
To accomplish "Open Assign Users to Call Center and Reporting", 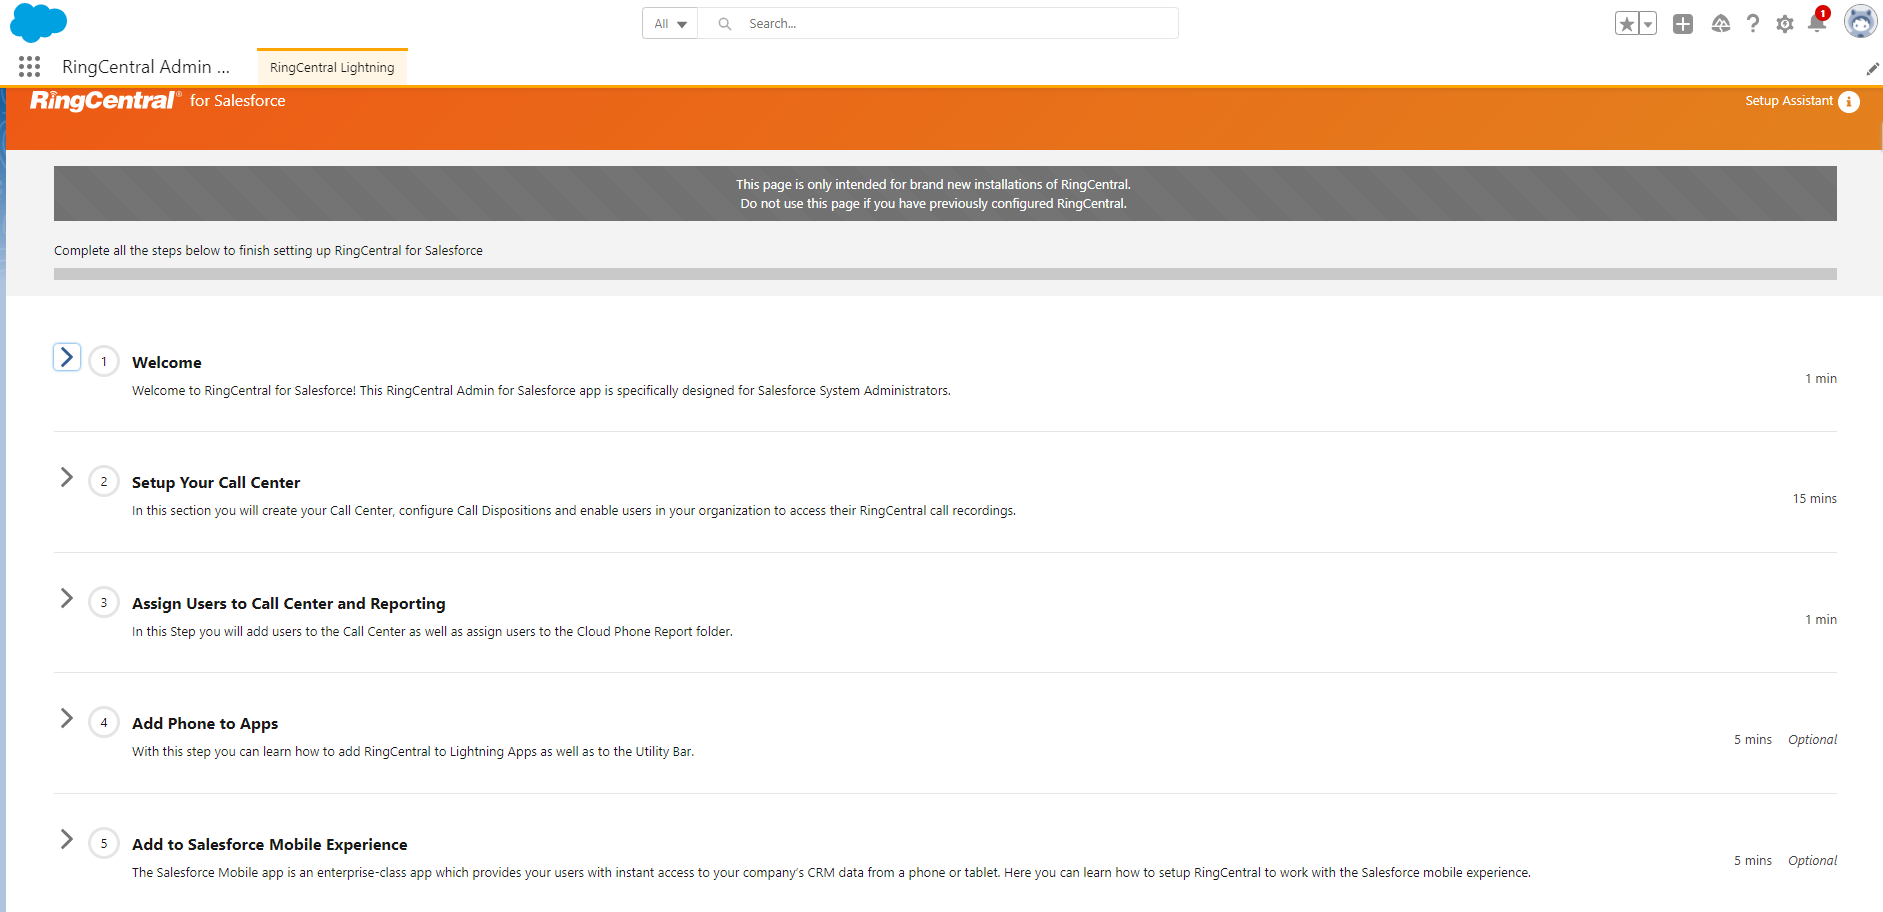I will pos(289,604).
